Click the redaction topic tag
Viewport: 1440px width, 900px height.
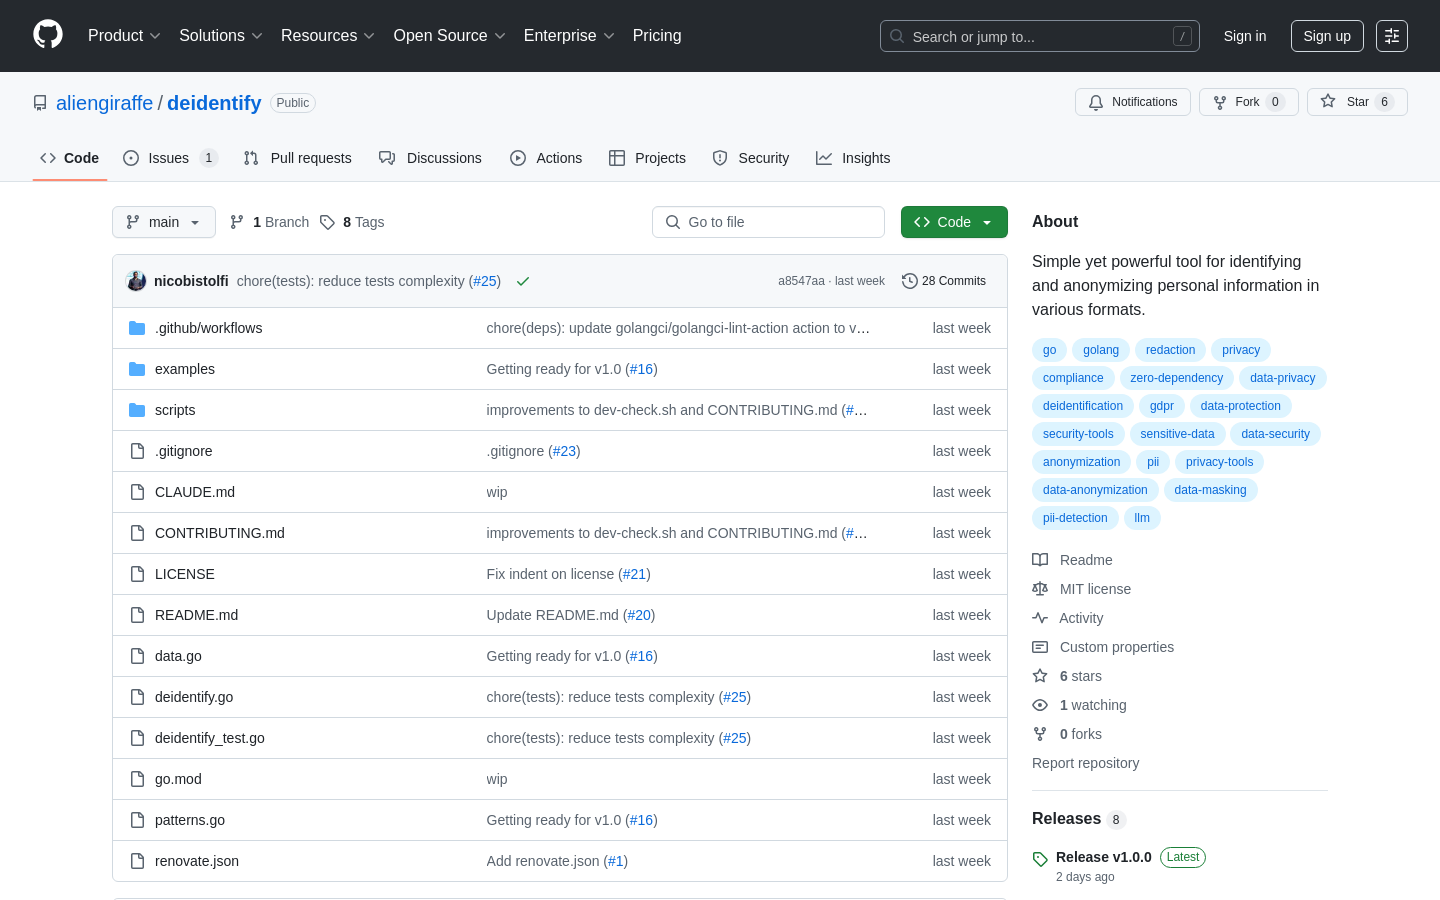tap(1170, 350)
